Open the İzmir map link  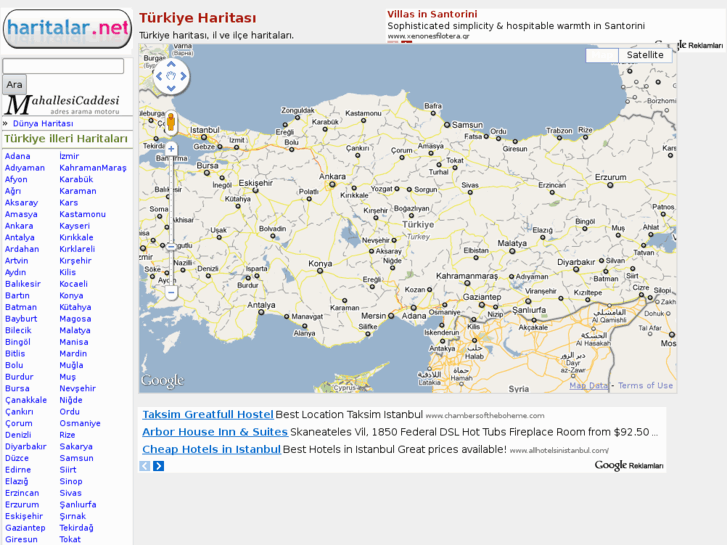(x=69, y=156)
